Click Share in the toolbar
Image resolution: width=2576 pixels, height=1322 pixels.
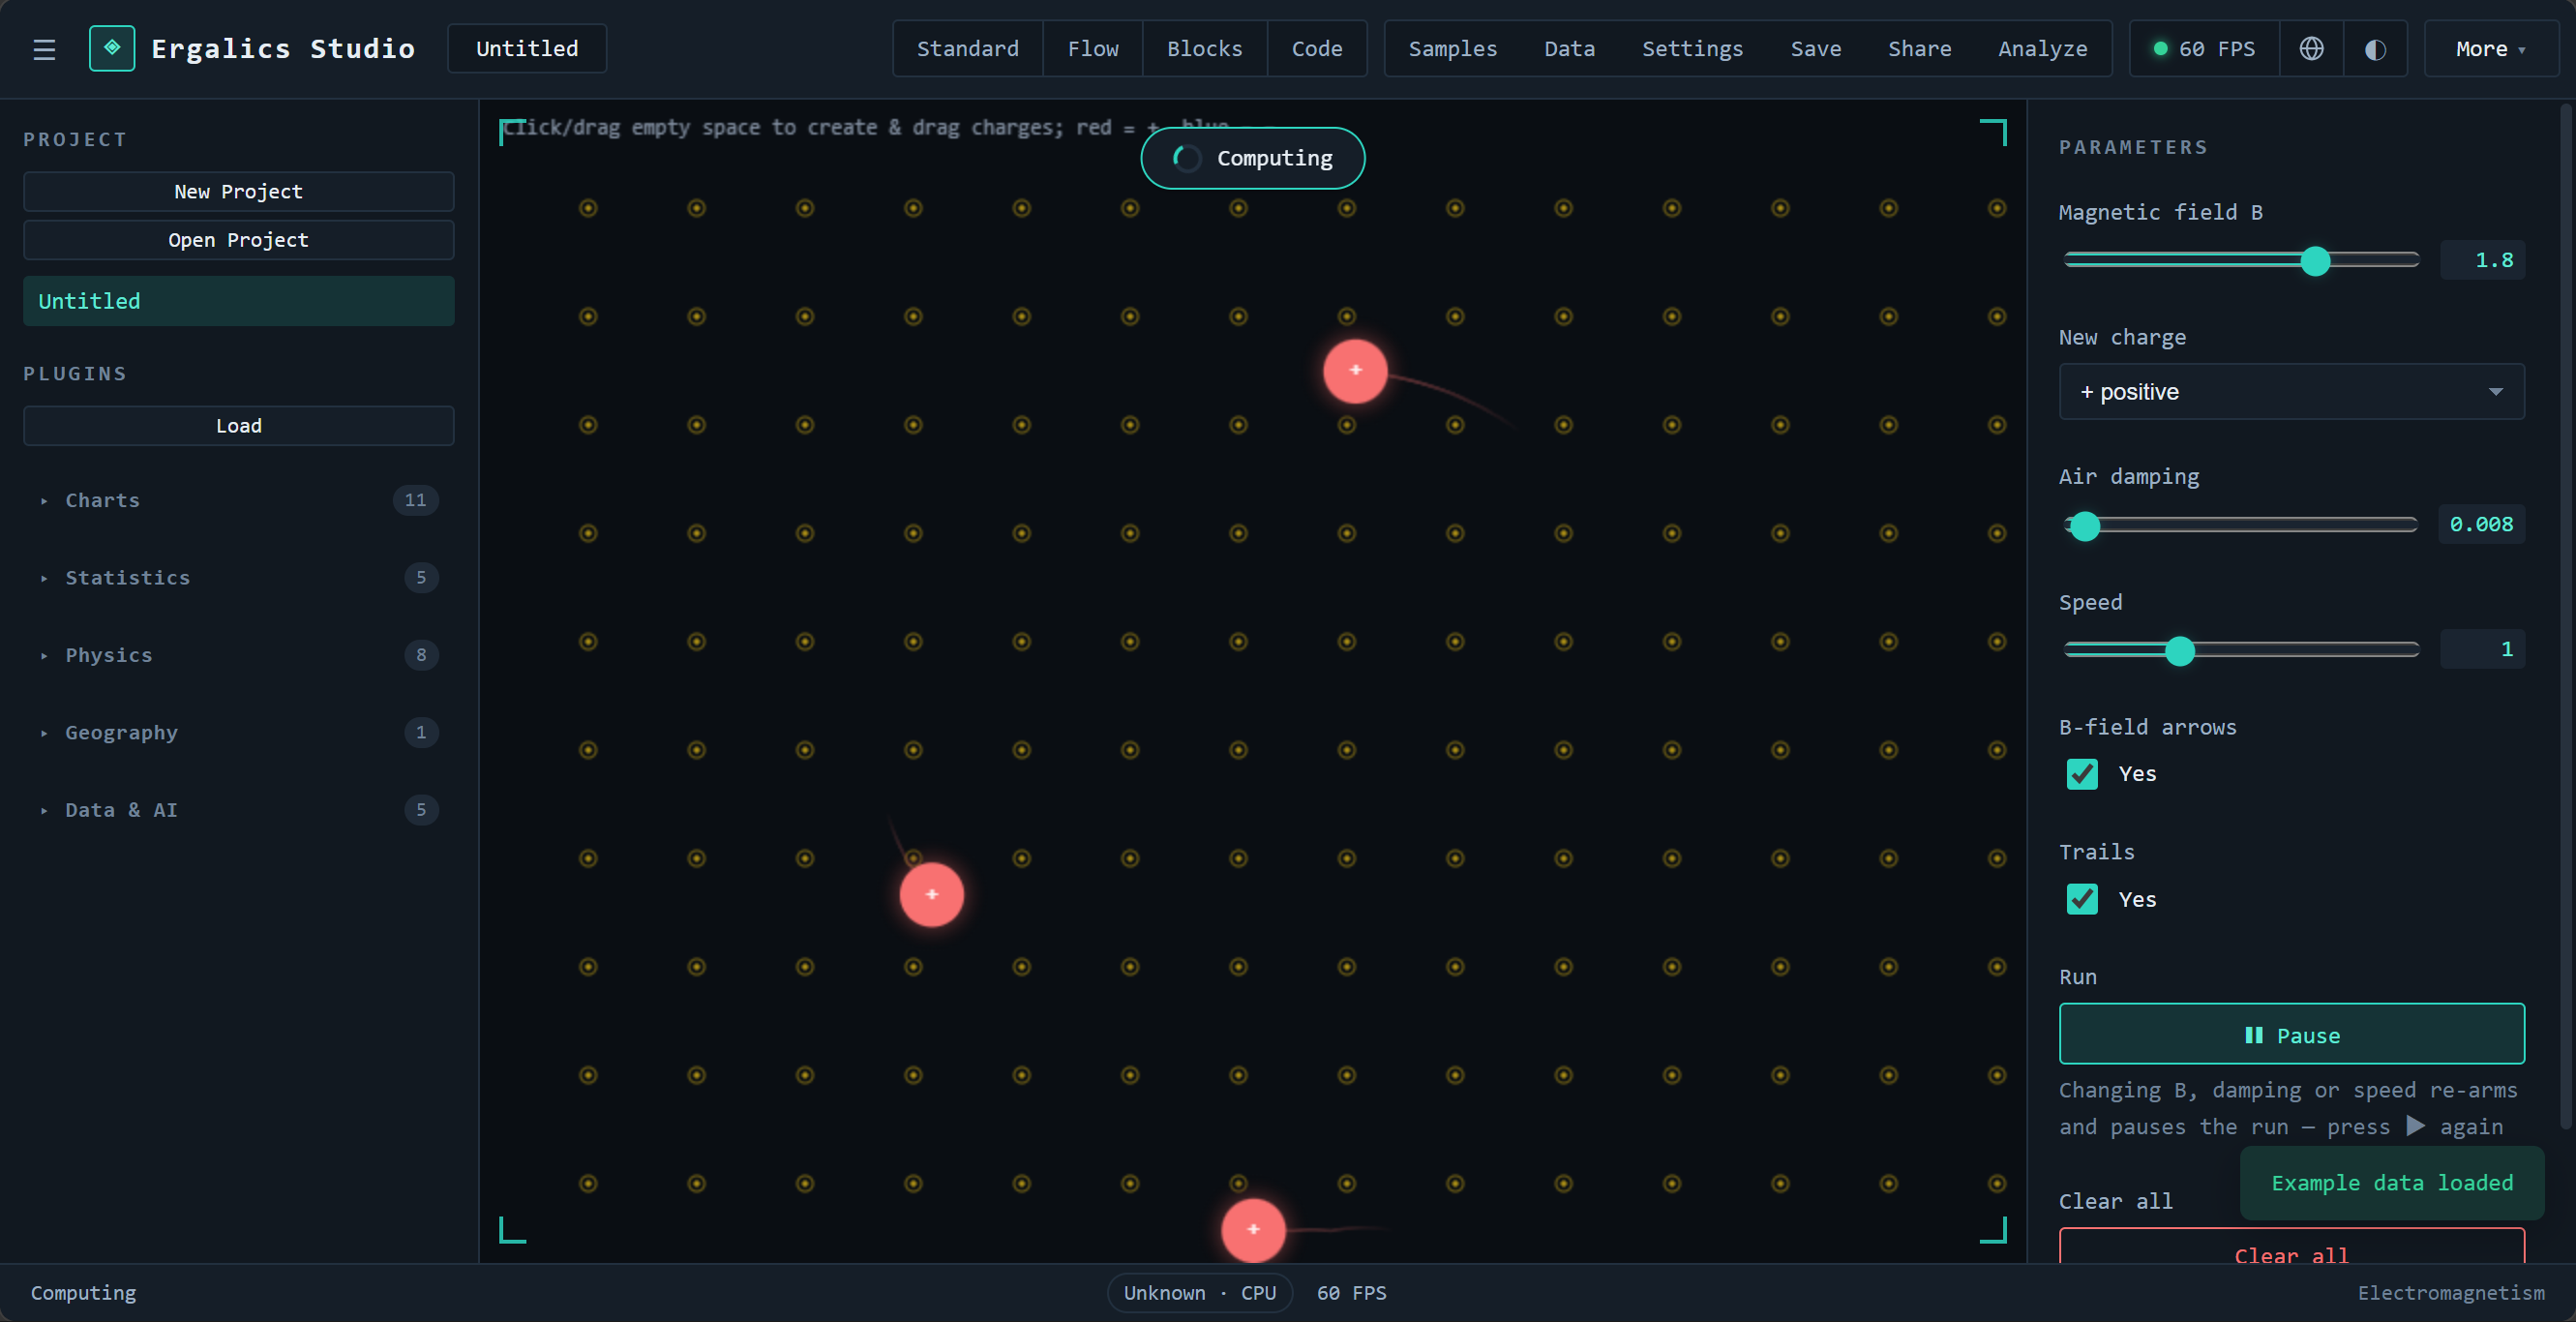click(x=1919, y=48)
